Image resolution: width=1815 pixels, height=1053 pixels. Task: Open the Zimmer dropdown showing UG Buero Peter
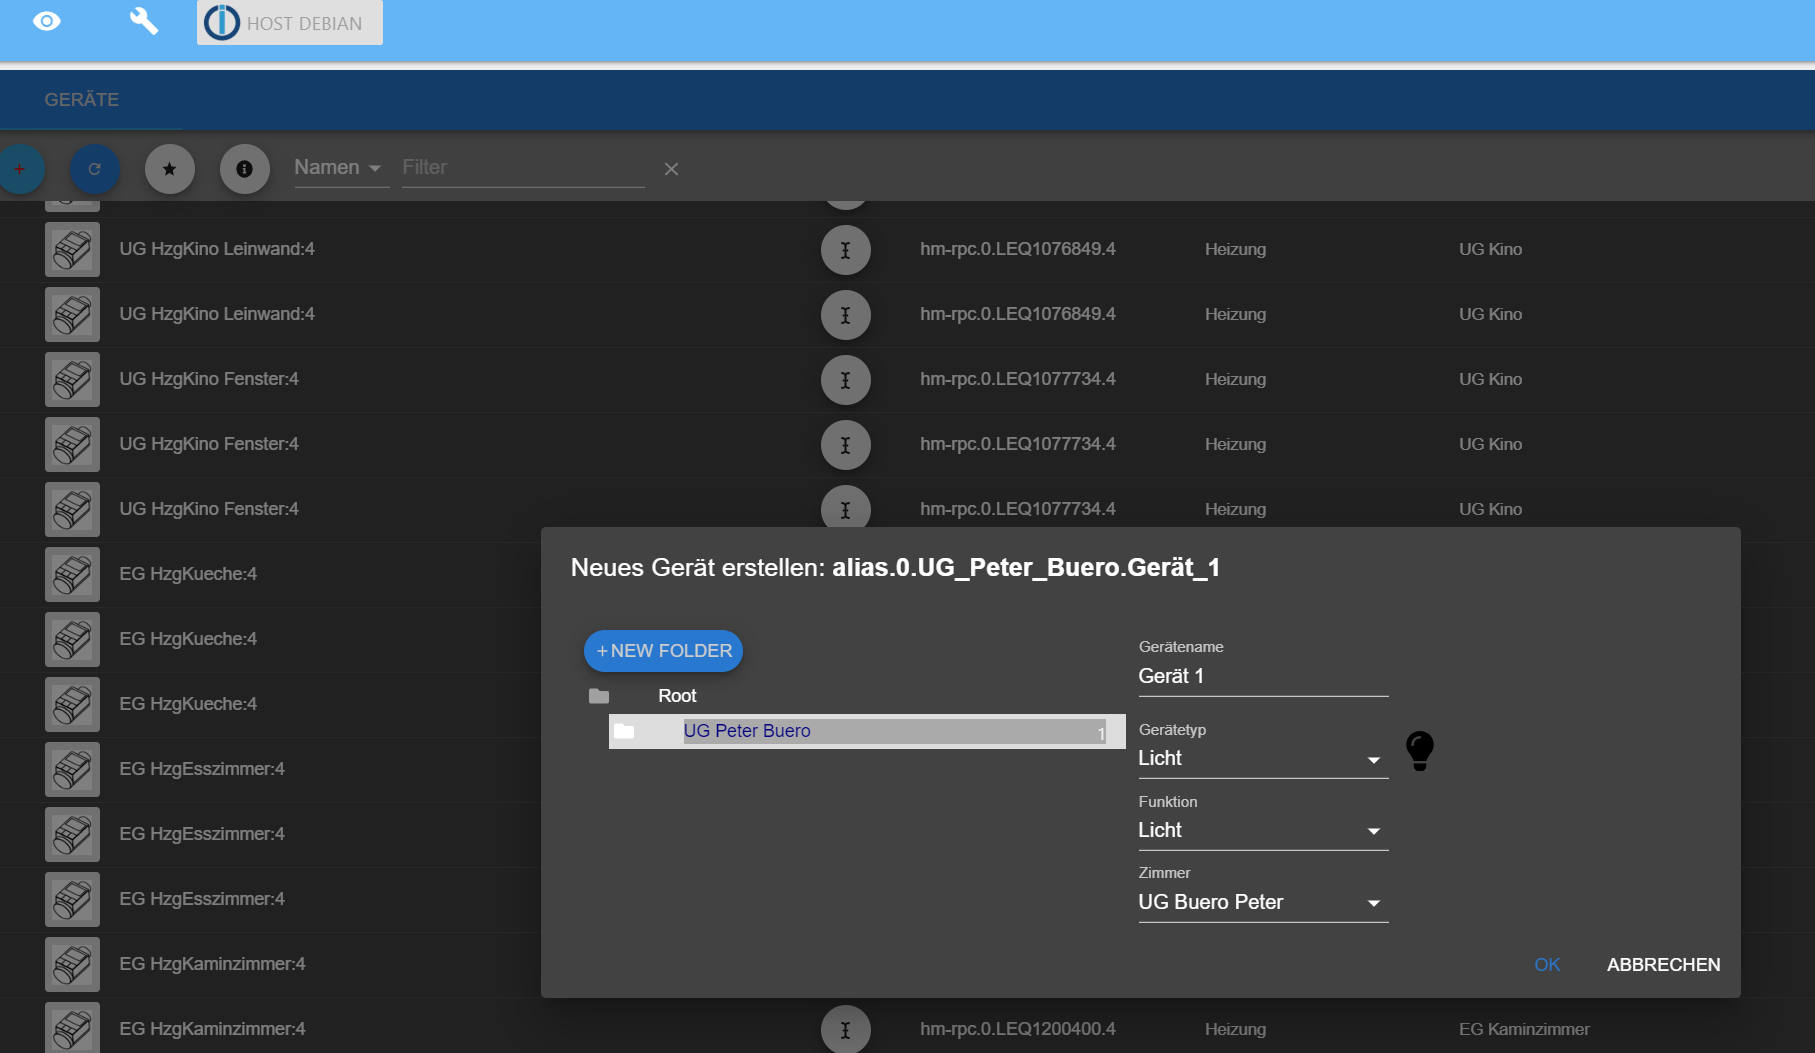pos(1263,903)
